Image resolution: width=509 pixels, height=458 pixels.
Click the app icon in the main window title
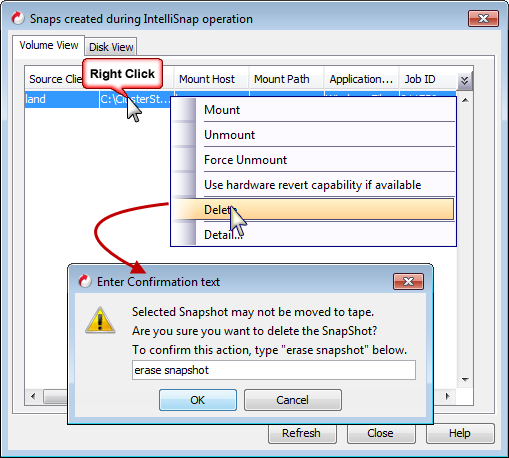[x=18, y=18]
